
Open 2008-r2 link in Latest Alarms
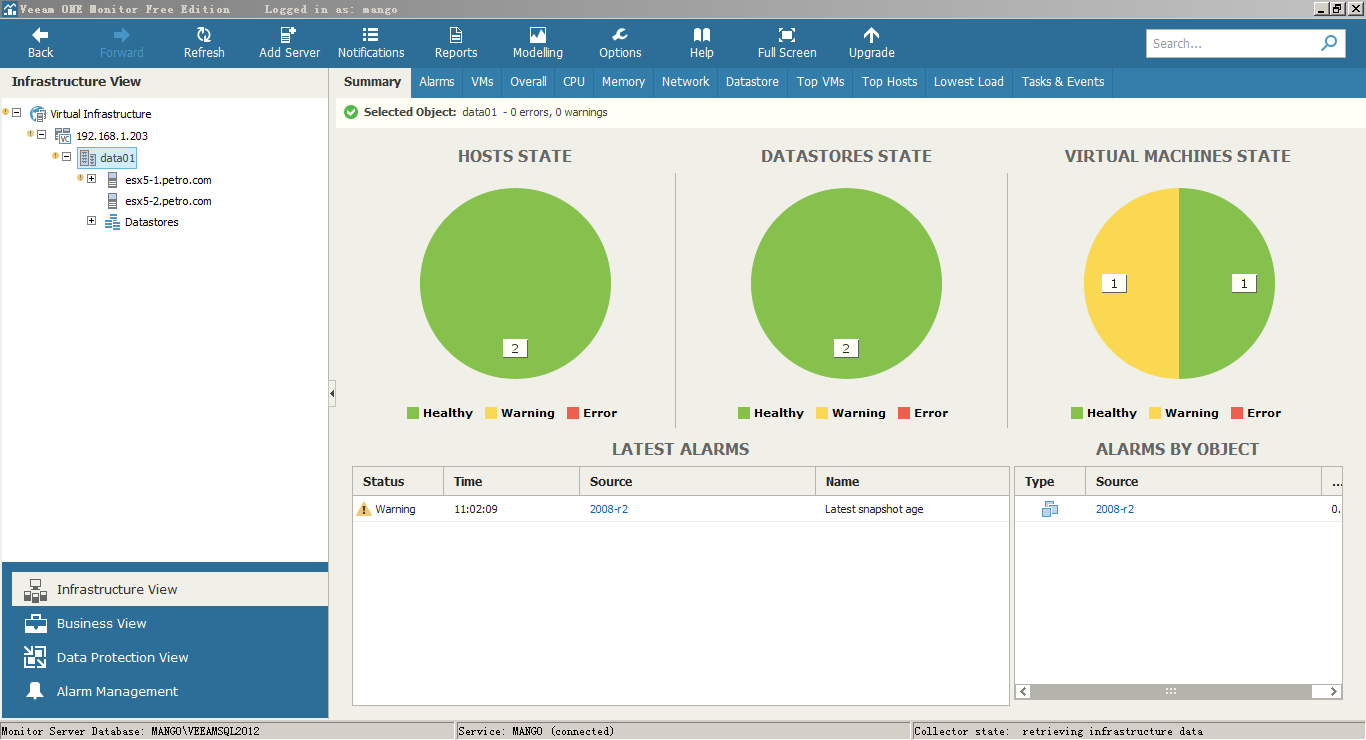tap(609, 509)
